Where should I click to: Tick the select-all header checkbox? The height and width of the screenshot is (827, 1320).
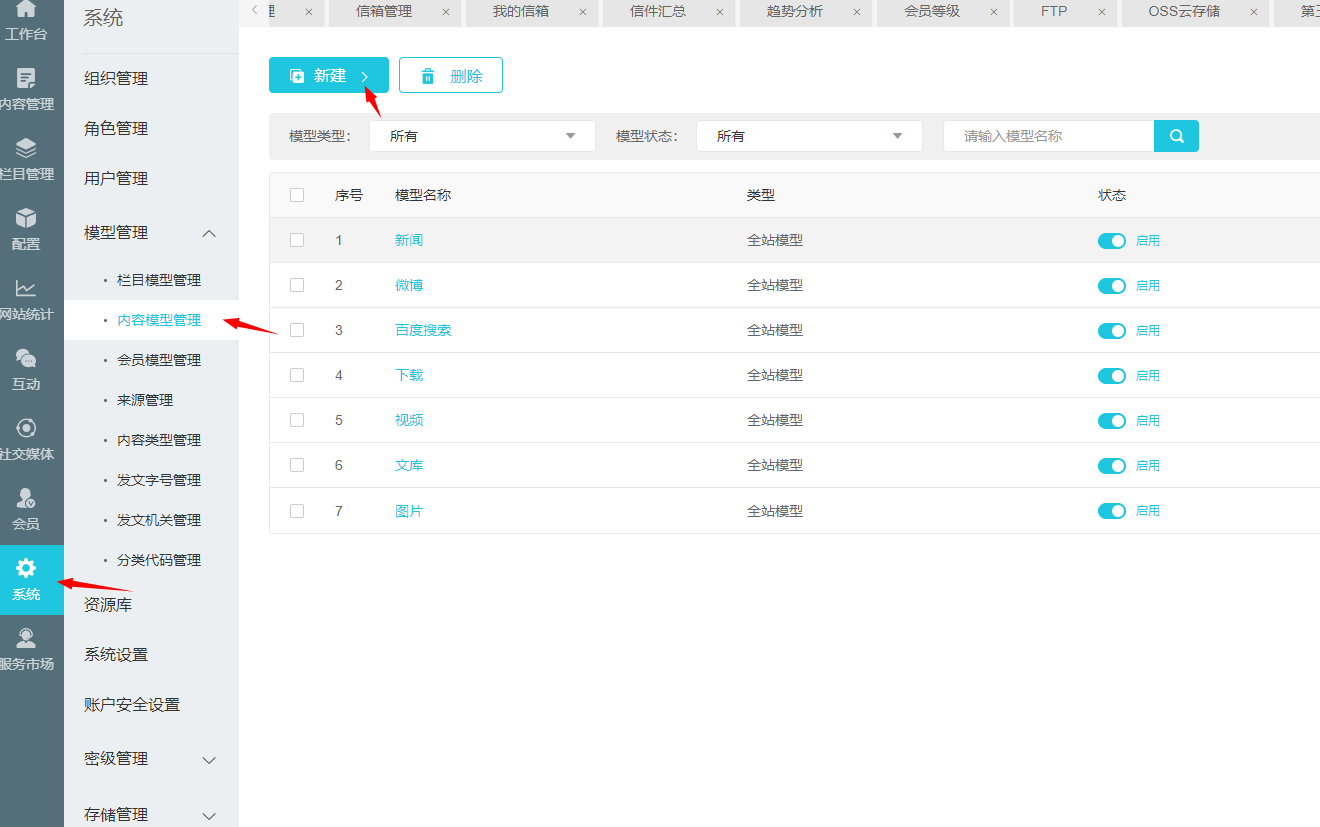tap(297, 195)
